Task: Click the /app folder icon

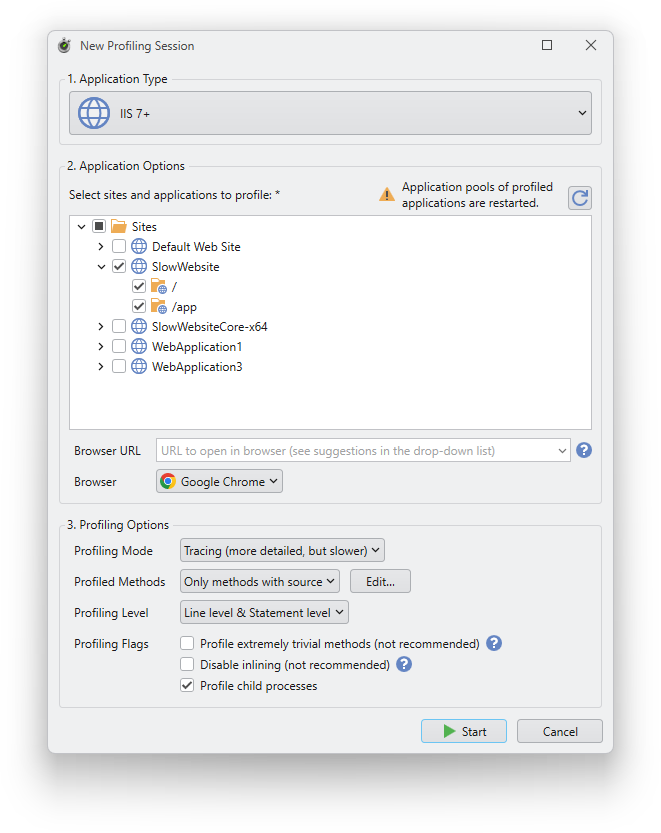Action: tap(159, 307)
